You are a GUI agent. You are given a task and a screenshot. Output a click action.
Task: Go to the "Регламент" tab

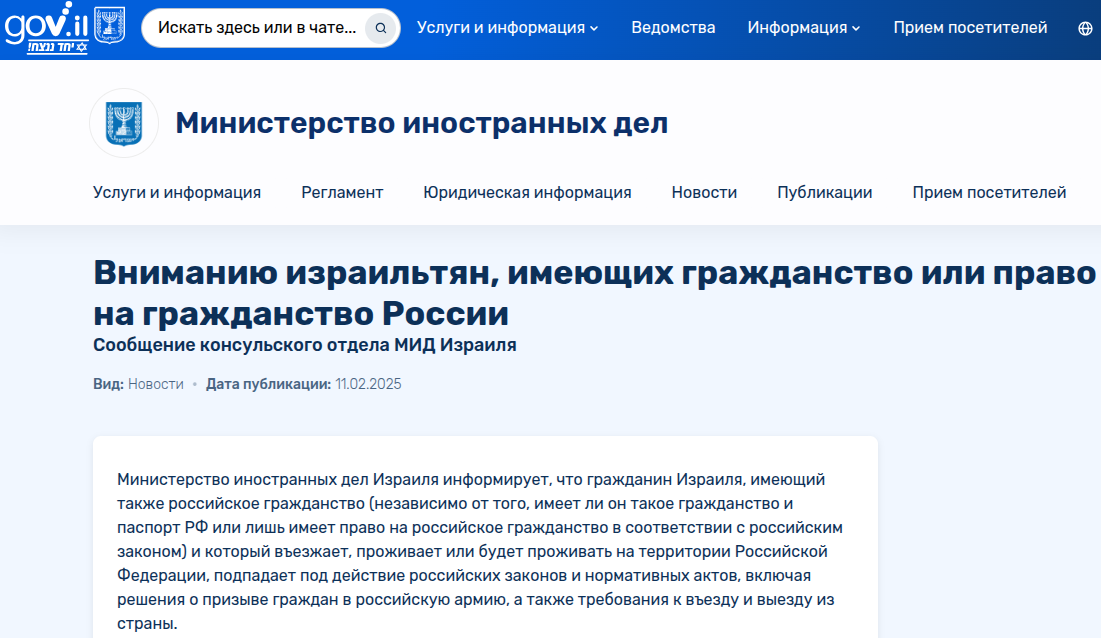coord(342,192)
